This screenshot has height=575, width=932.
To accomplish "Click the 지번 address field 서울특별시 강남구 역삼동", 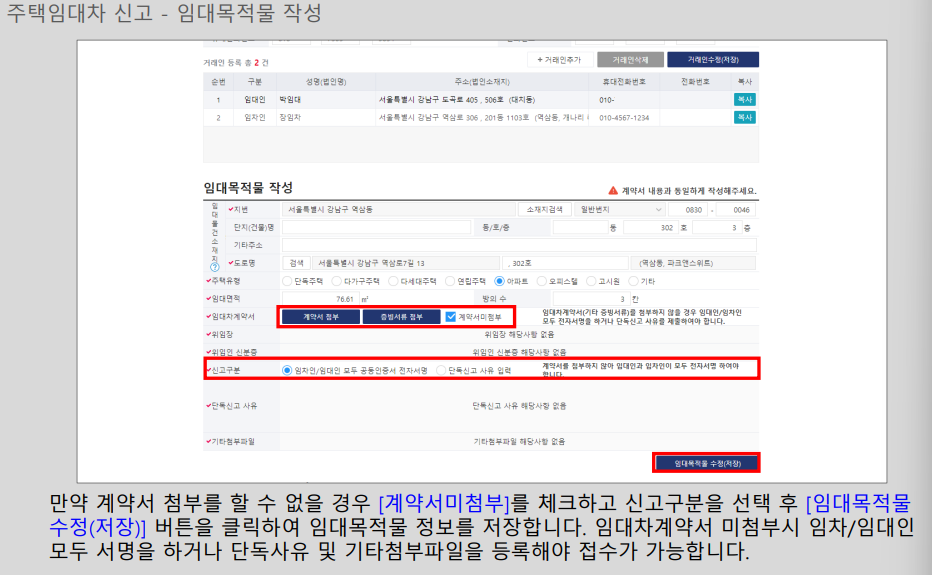I will [x=398, y=209].
